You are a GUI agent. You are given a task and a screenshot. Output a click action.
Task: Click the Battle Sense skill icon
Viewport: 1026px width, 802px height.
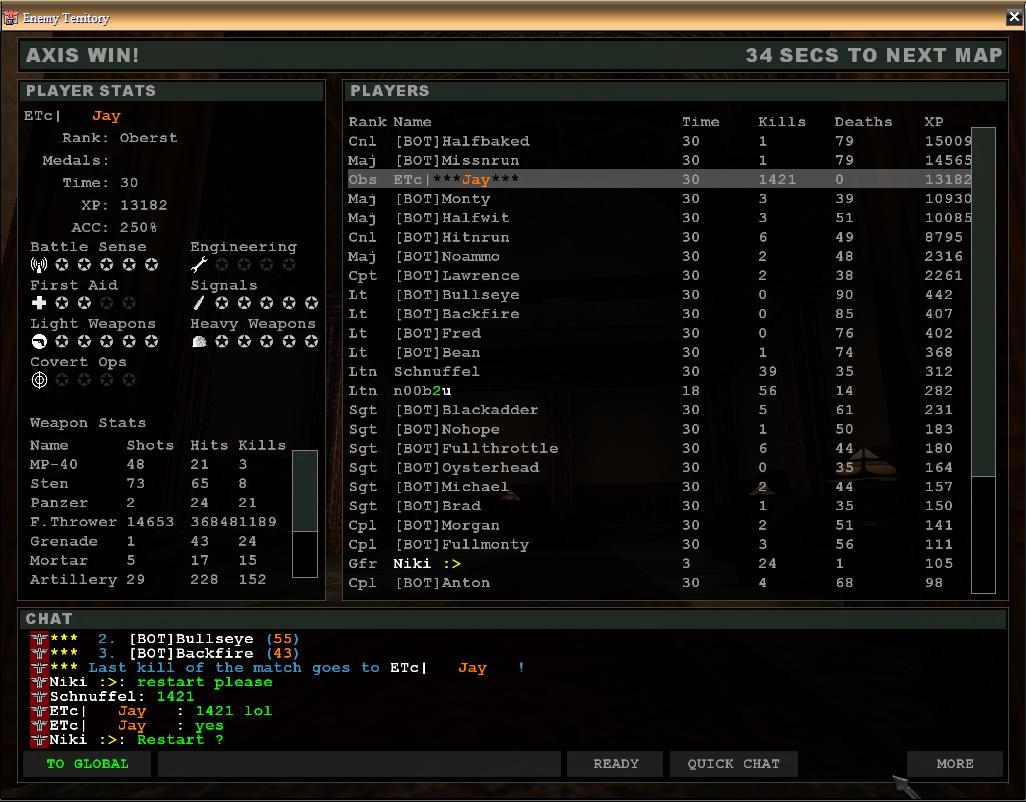(39, 265)
